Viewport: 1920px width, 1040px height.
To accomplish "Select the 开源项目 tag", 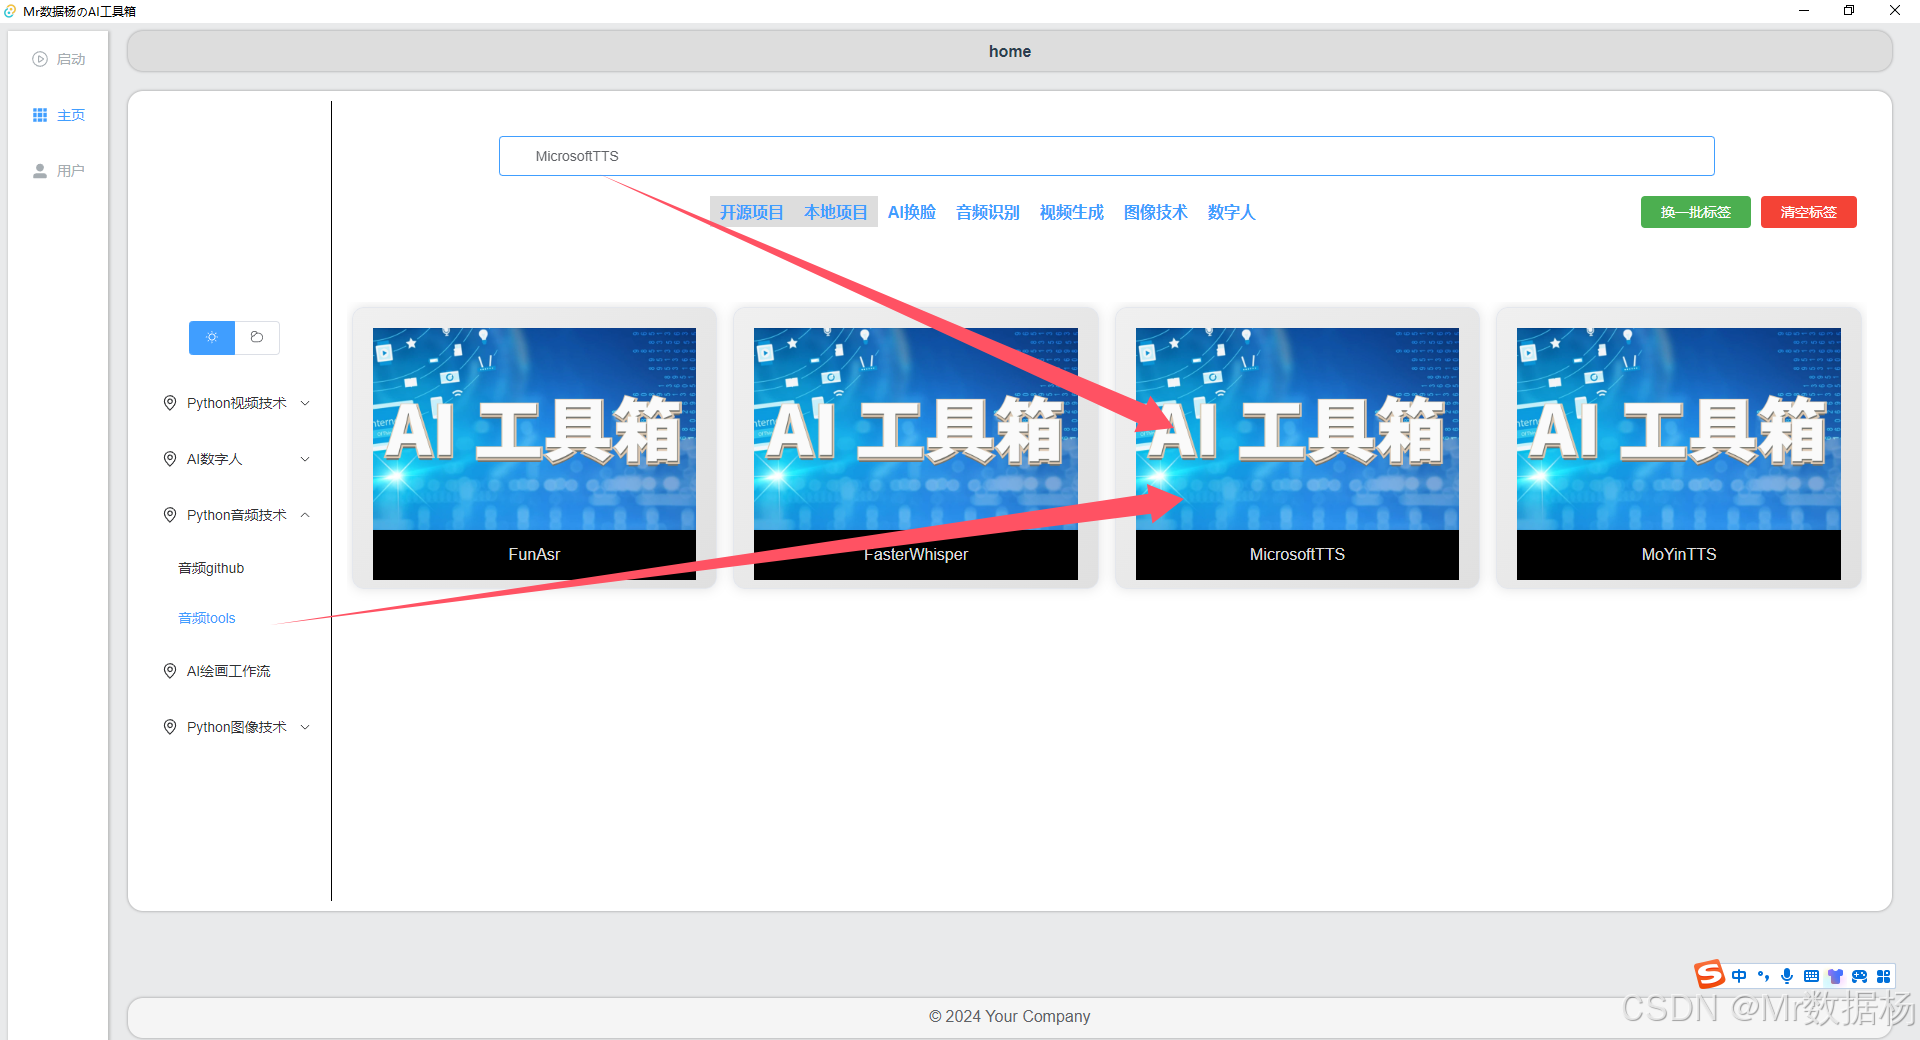I will 752,212.
